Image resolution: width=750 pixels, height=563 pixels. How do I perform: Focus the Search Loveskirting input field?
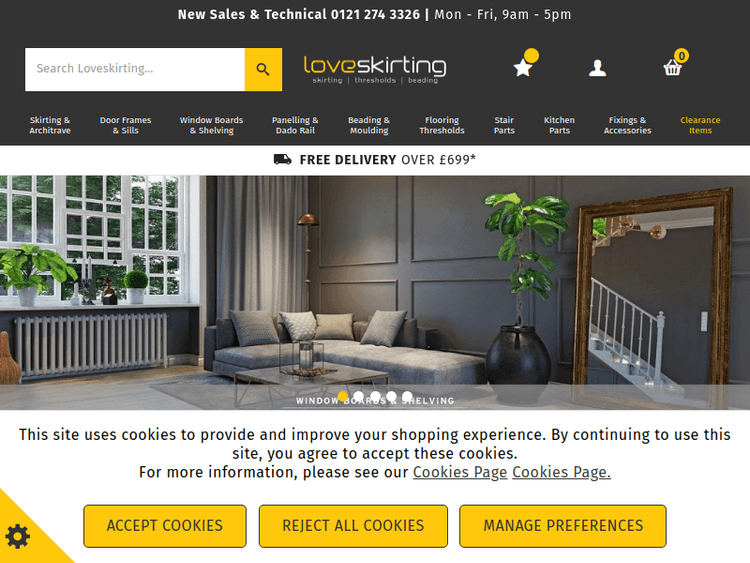(x=135, y=69)
